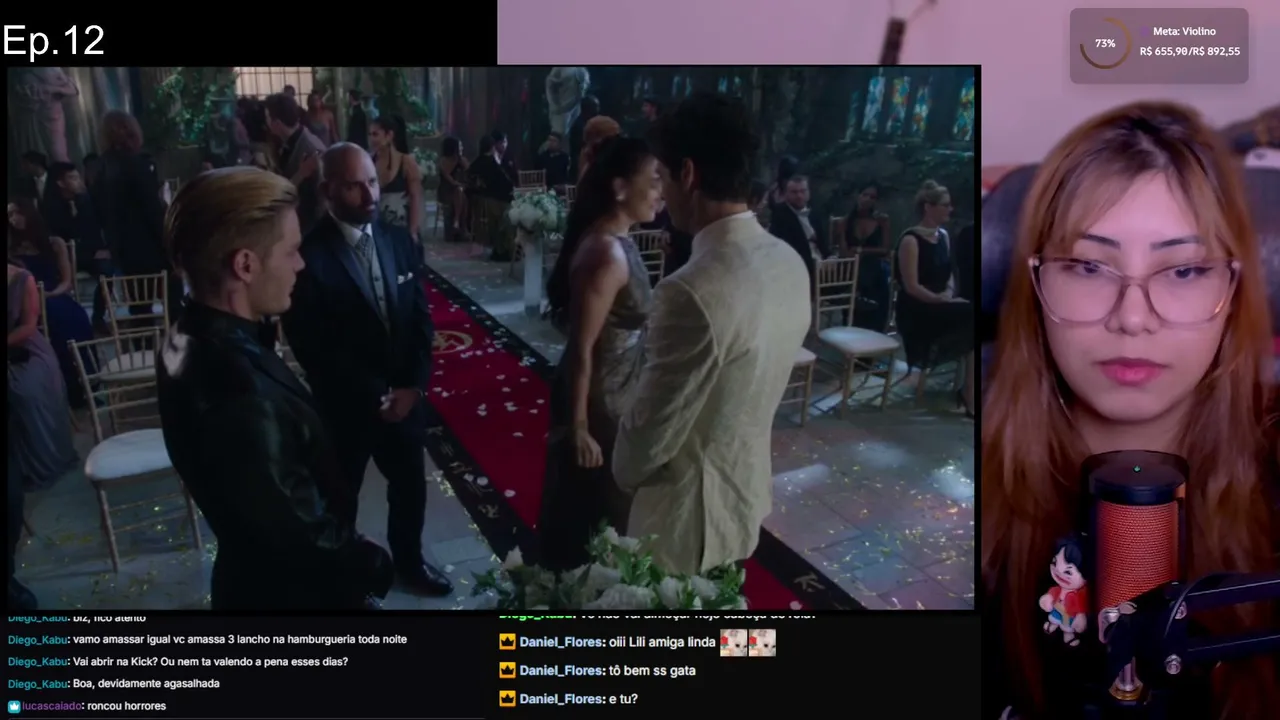Click the message "Boa, devidamente agasalhada"
Image resolution: width=1280 pixels, height=720 pixels.
146,684
